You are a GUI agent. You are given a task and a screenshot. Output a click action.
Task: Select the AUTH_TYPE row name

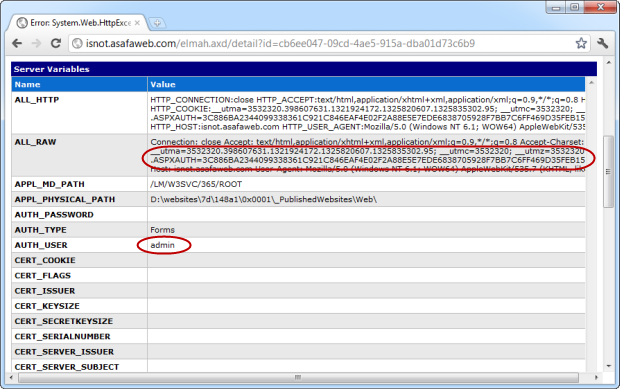[x=40, y=230]
